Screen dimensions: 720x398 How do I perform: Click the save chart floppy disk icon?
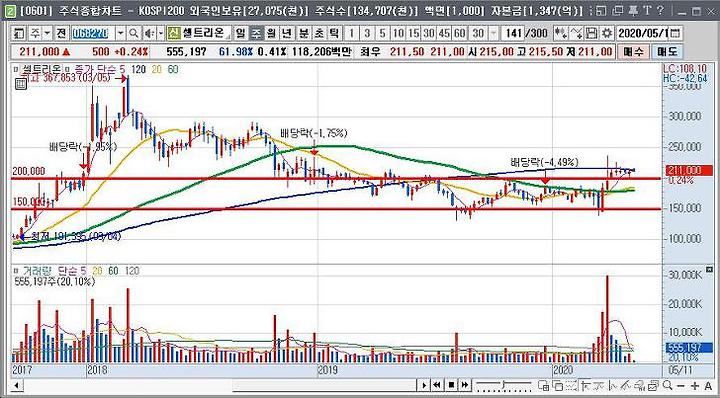(592, 33)
